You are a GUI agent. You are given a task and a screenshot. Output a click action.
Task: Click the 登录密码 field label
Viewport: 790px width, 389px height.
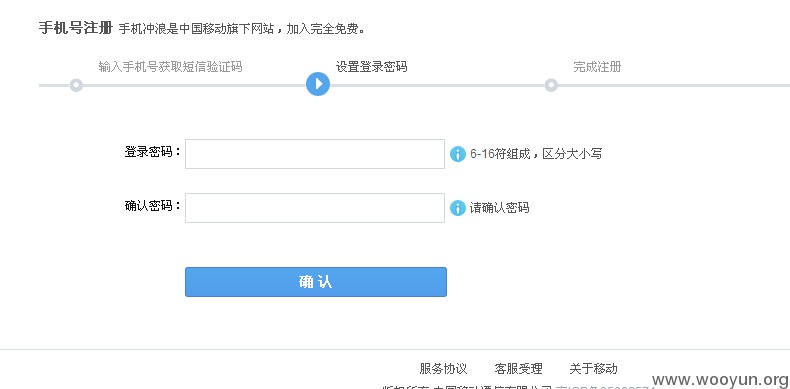[x=153, y=152]
